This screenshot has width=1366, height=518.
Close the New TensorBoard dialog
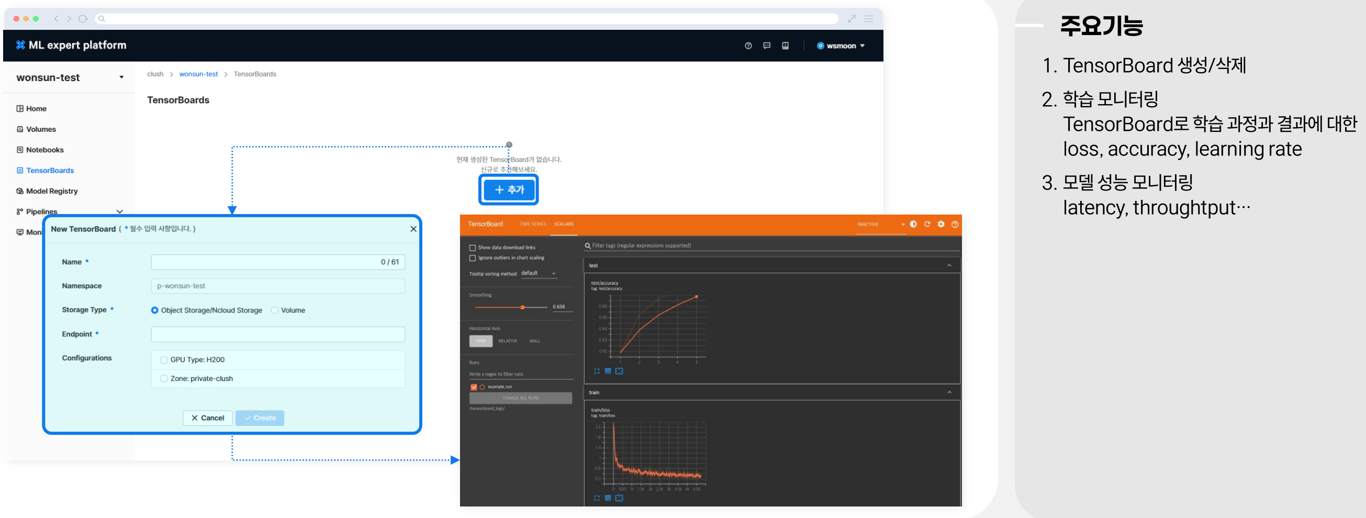click(413, 229)
